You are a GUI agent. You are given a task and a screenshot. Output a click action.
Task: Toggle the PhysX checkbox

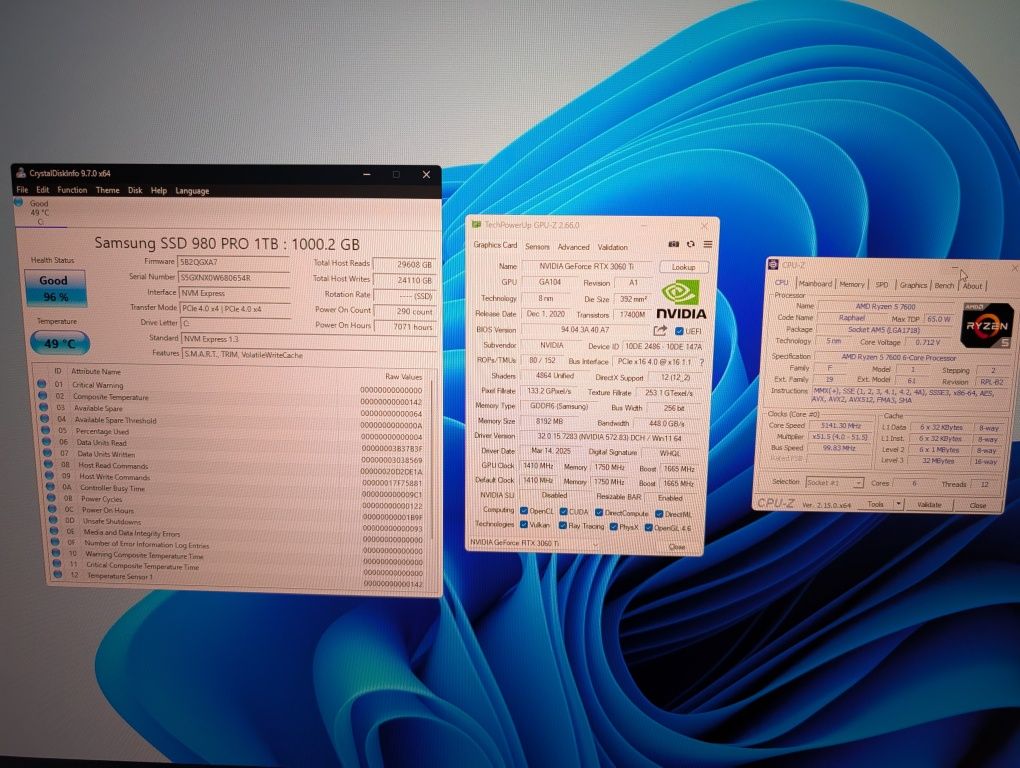click(613, 527)
